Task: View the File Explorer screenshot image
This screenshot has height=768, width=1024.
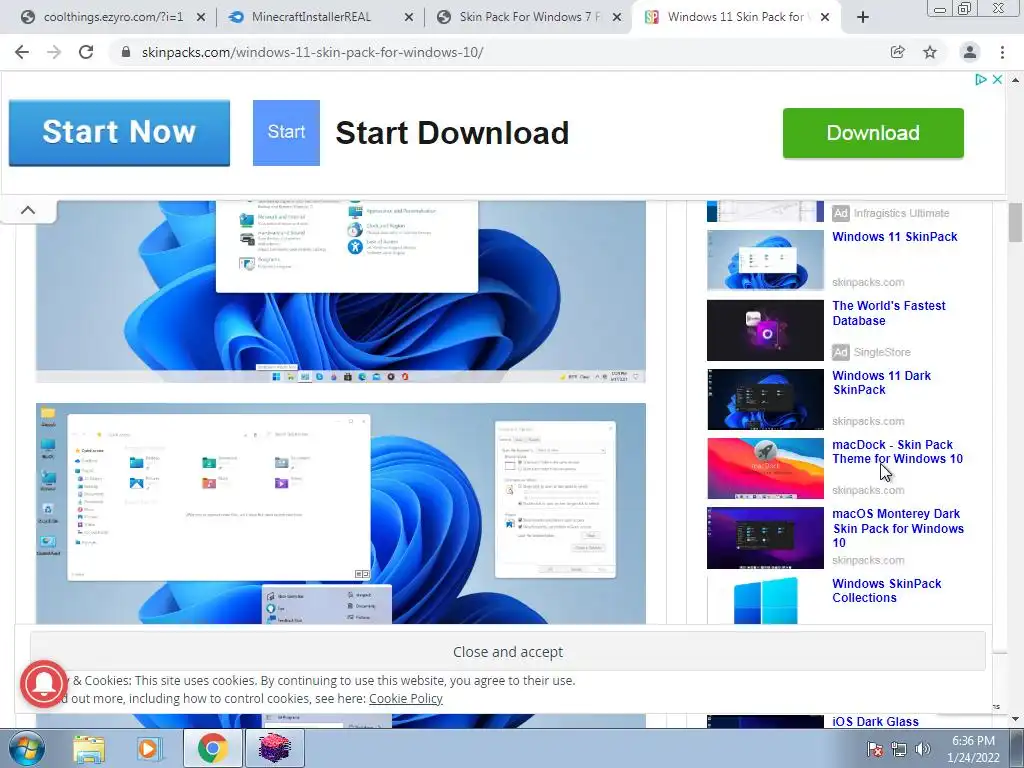Action: pos(341,513)
